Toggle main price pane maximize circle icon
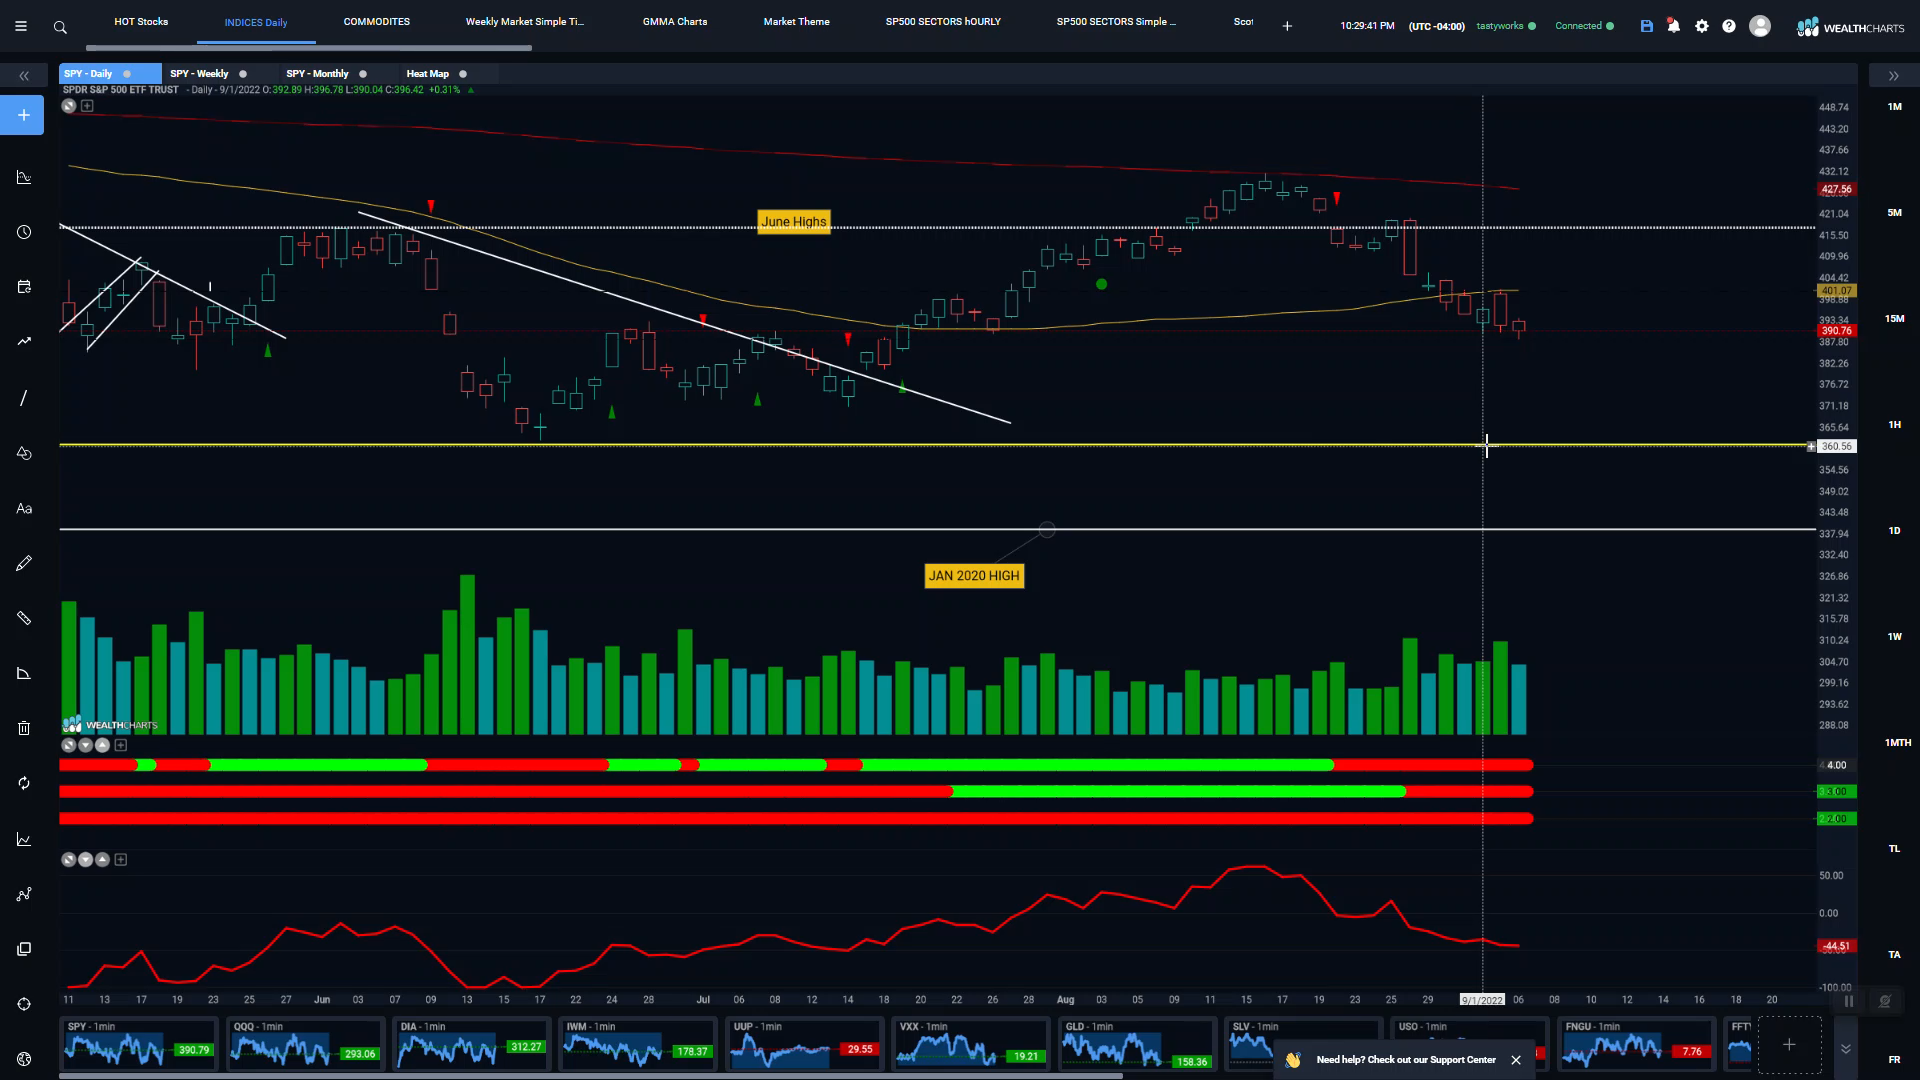Viewport: 1920px width, 1080px height. click(x=69, y=106)
